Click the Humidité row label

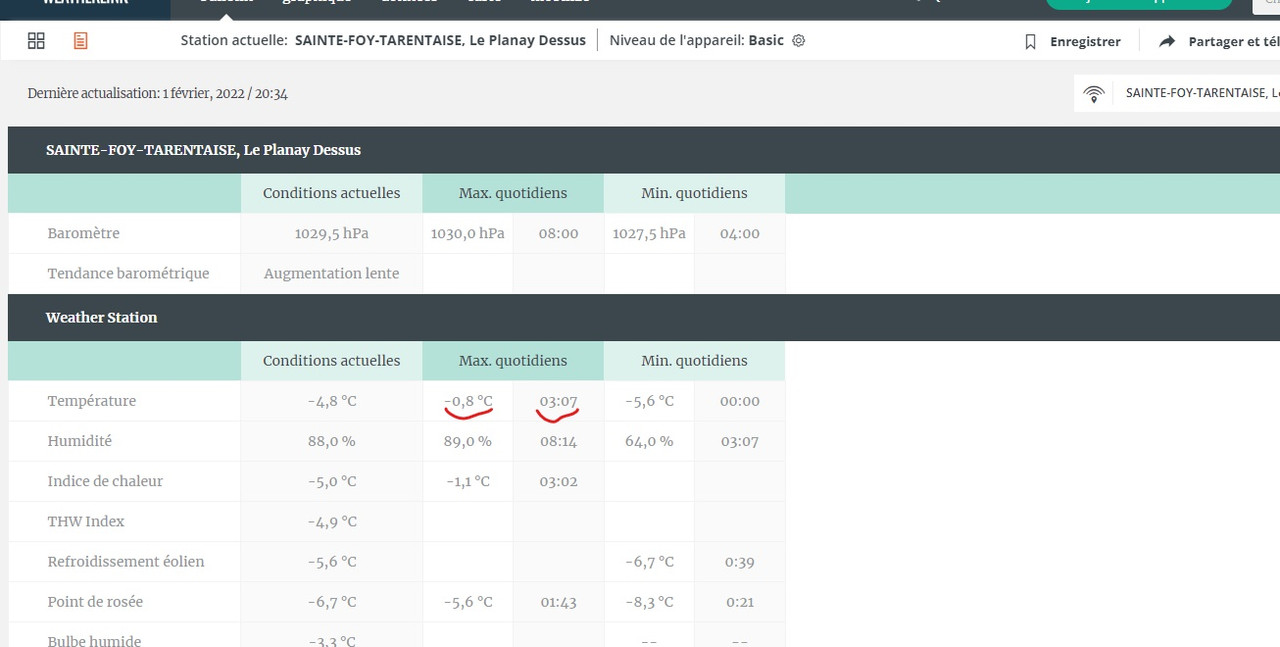click(80, 441)
